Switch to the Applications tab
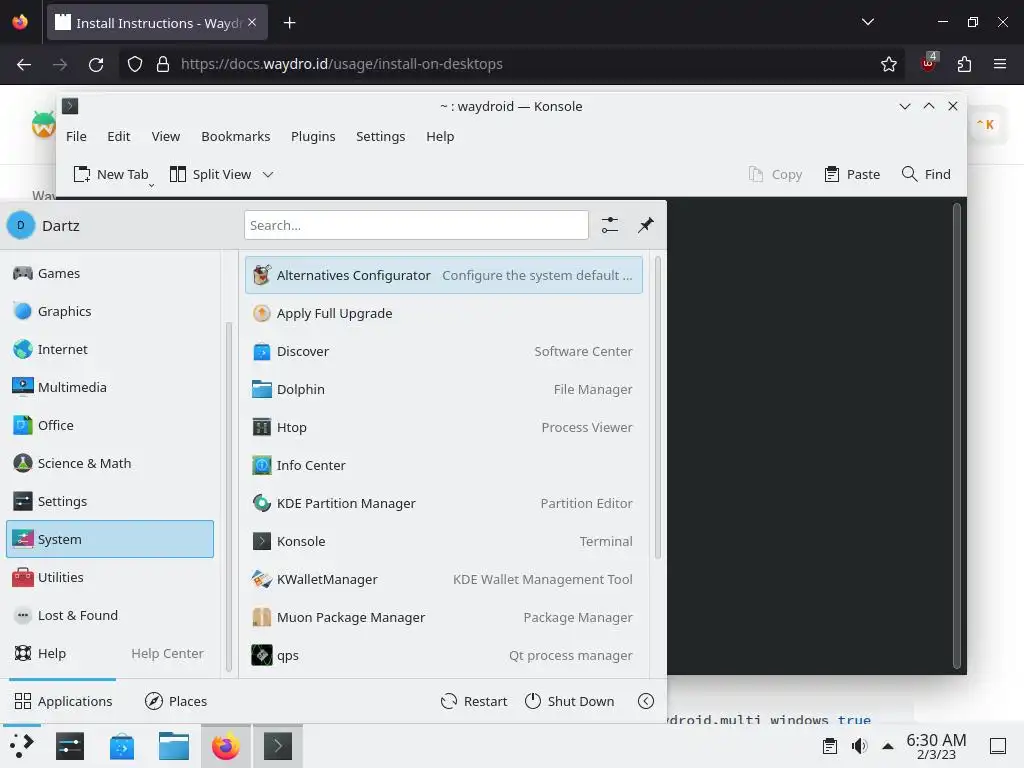The image size is (1024, 768). click(x=63, y=701)
